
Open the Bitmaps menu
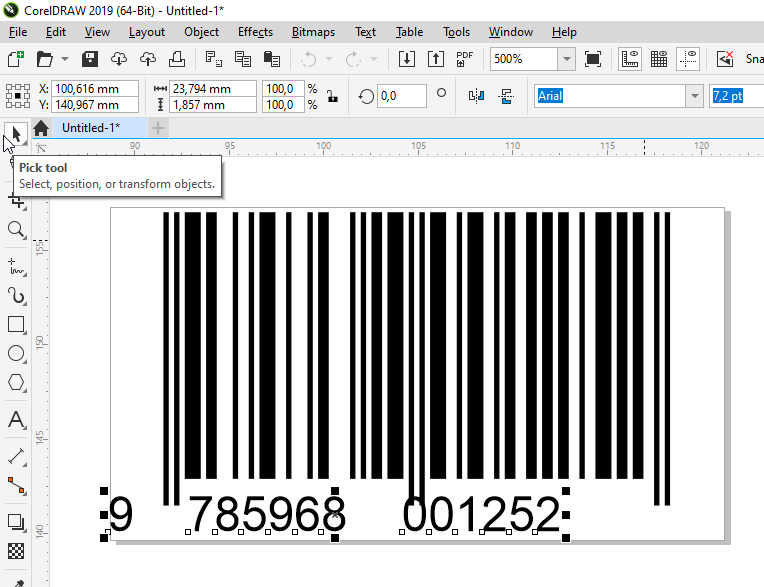coord(313,32)
